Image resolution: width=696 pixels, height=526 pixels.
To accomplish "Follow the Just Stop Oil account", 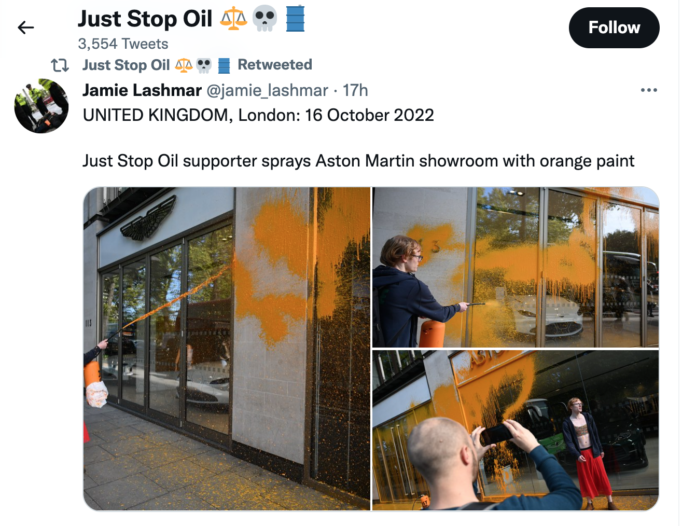I will (x=614, y=28).
